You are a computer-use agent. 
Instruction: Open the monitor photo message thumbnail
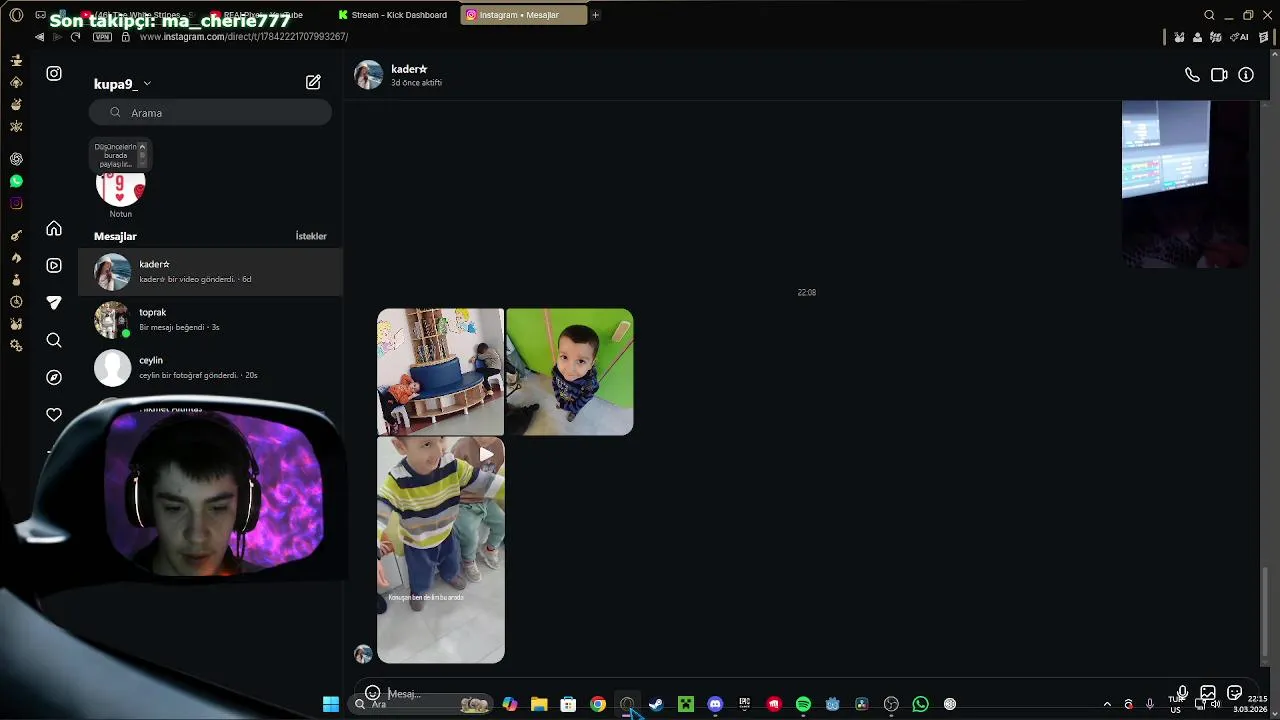tap(1186, 184)
